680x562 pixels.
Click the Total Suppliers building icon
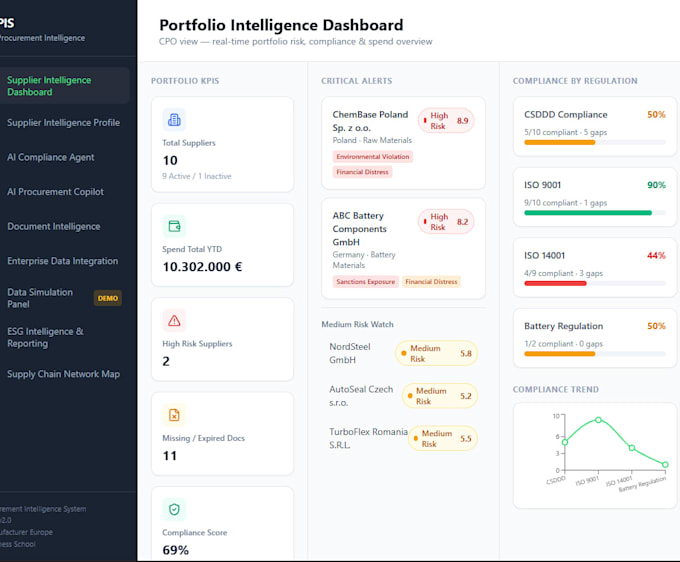point(174,120)
